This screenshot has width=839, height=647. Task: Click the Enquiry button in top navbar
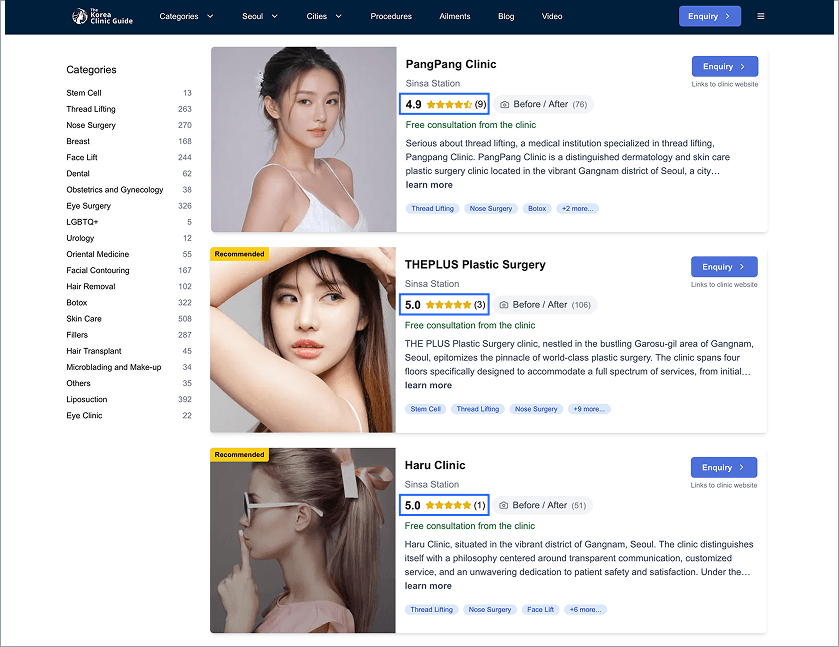pyautogui.click(x=710, y=16)
